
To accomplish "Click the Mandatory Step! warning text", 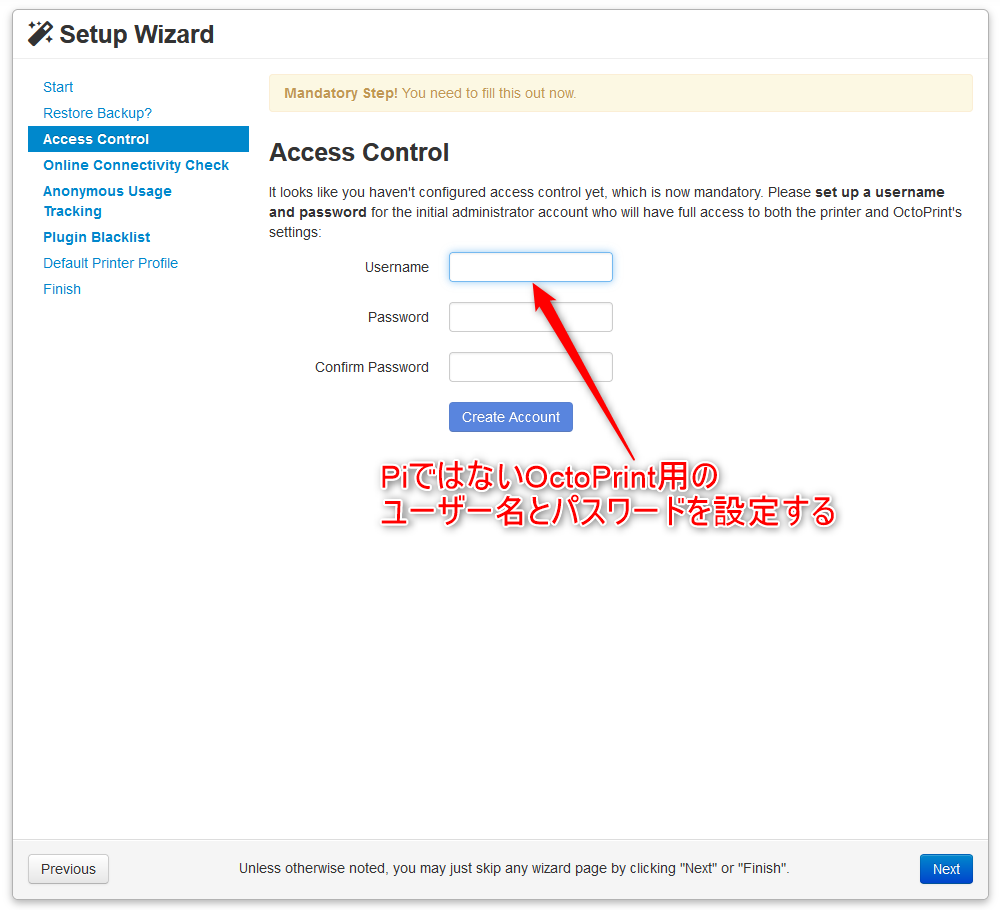I will point(430,93).
